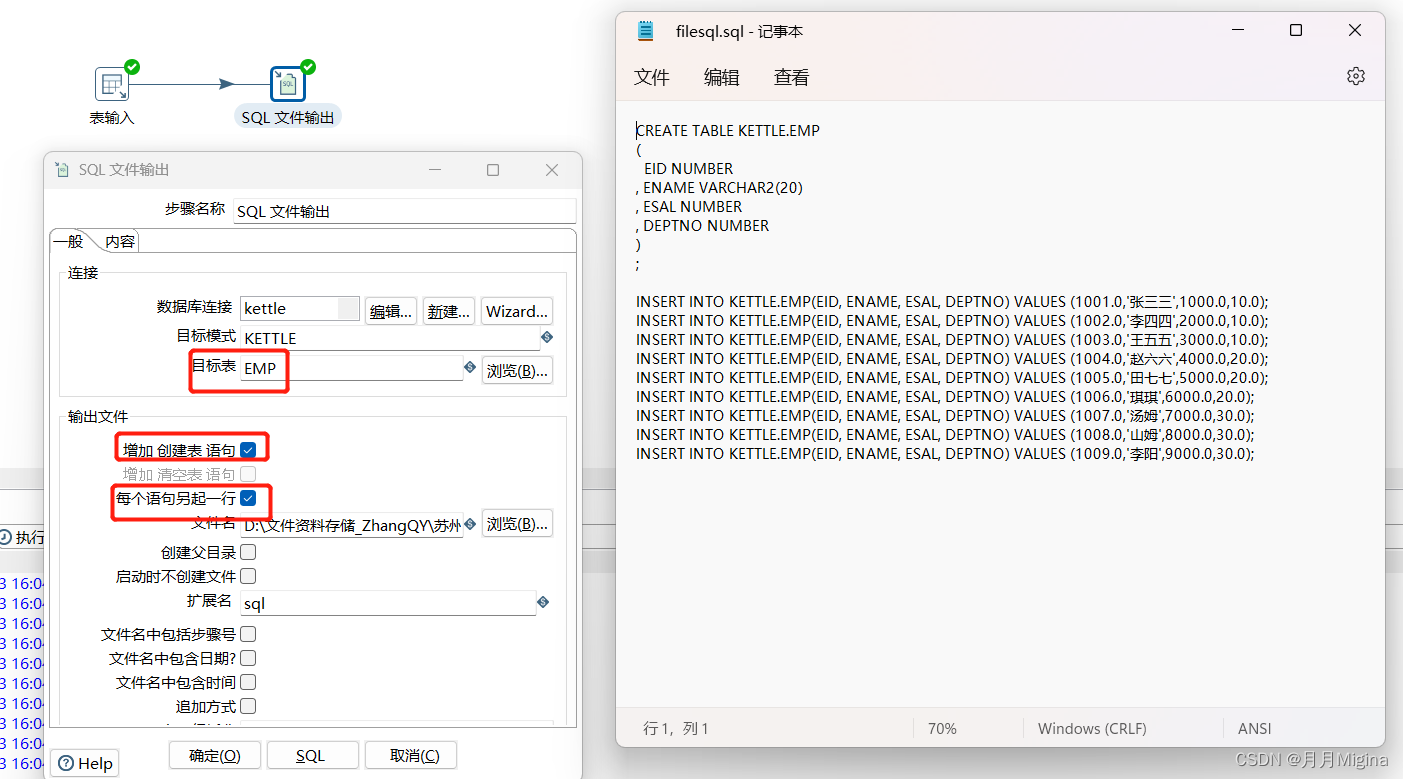Open Notepad 编辑 menu

coord(721,77)
